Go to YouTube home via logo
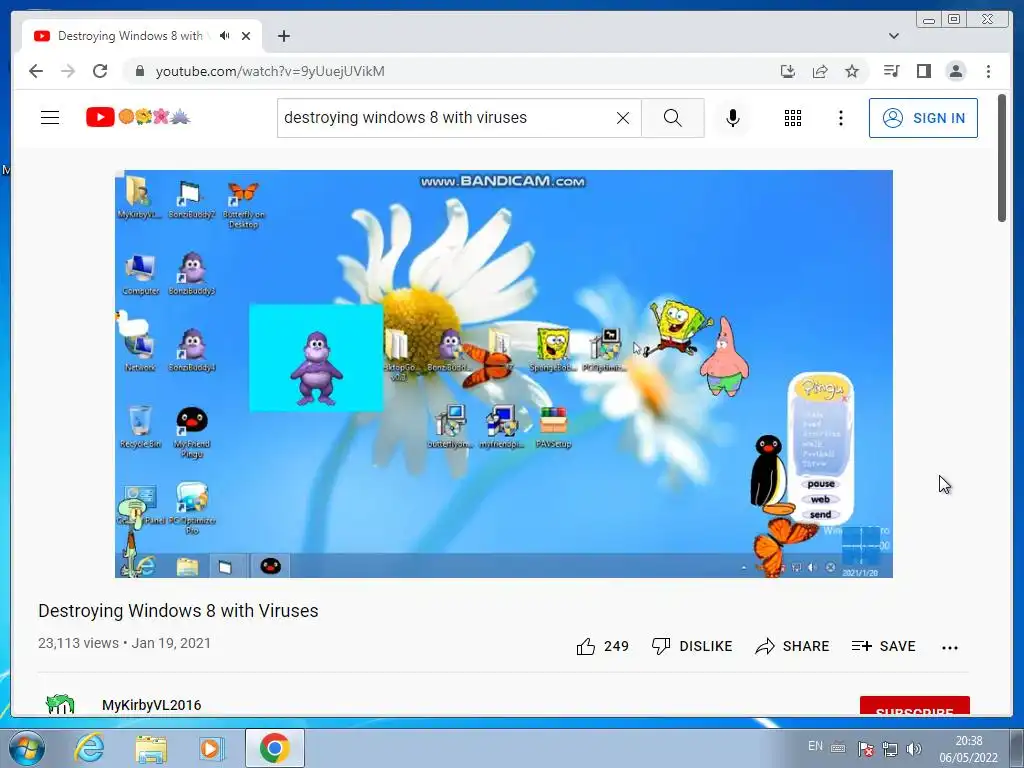This screenshot has width=1024, height=768. [138, 117]
